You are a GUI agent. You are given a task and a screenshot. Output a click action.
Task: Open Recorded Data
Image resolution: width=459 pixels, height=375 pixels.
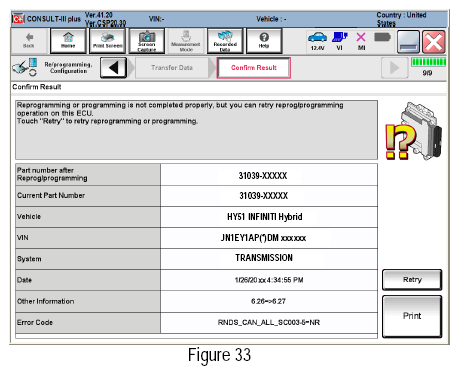[x=225, y=41]
